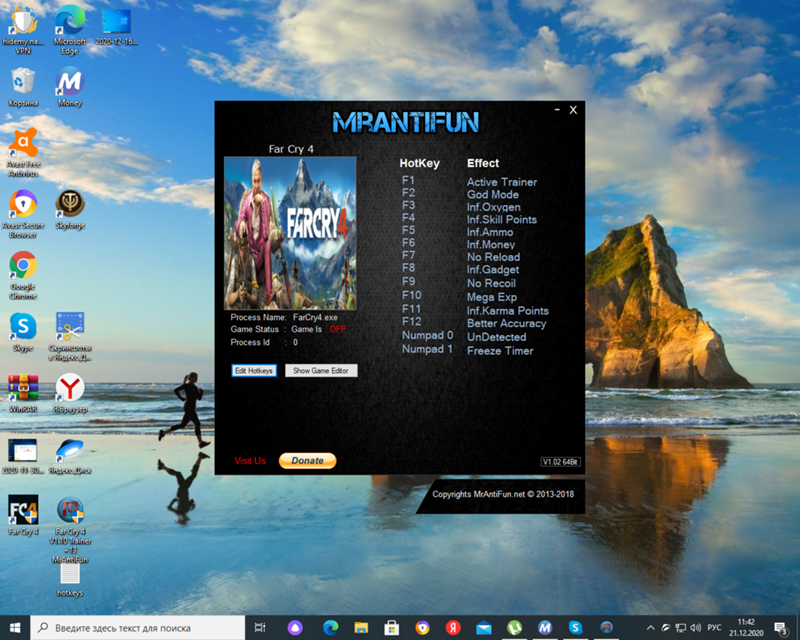This screenshot has height=640, width=800.
Task: Open uTorrent from the taskbar
Action: coord(514,628)
